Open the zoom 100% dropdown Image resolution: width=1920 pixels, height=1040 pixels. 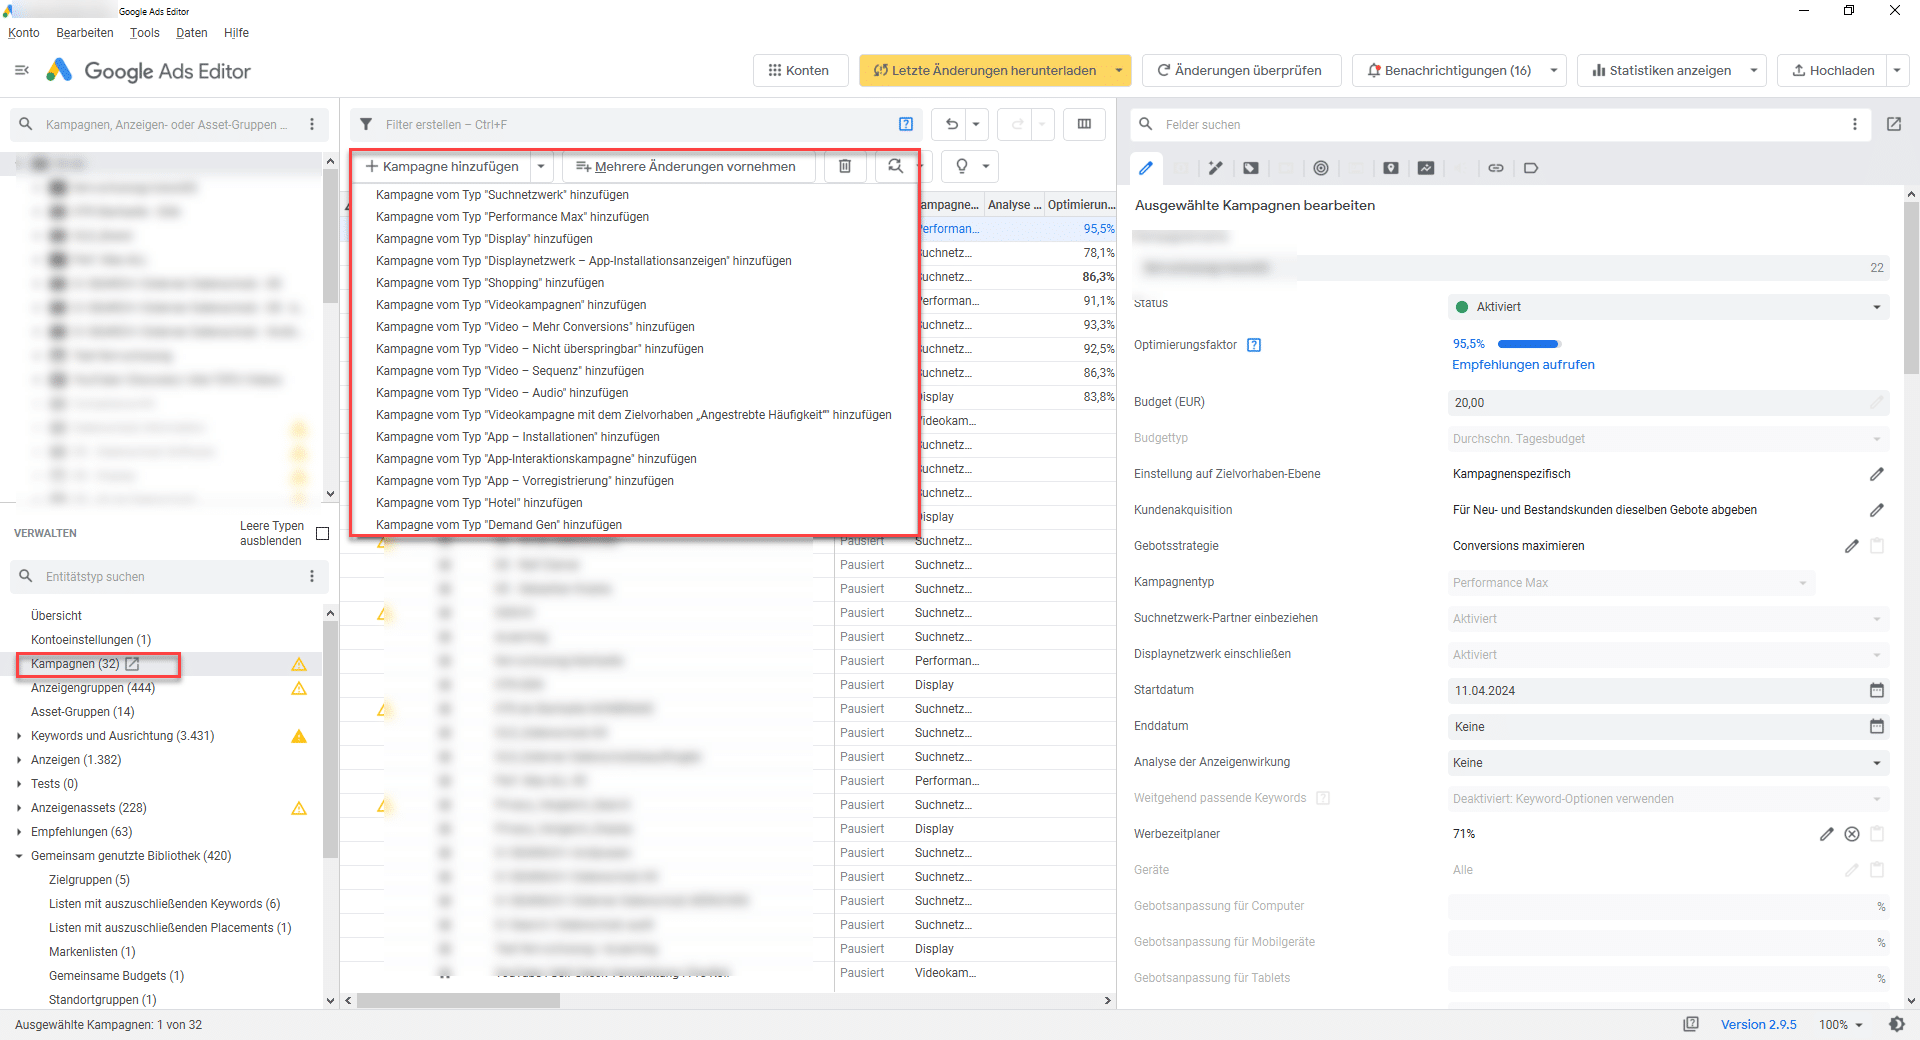[1841, 1024]
